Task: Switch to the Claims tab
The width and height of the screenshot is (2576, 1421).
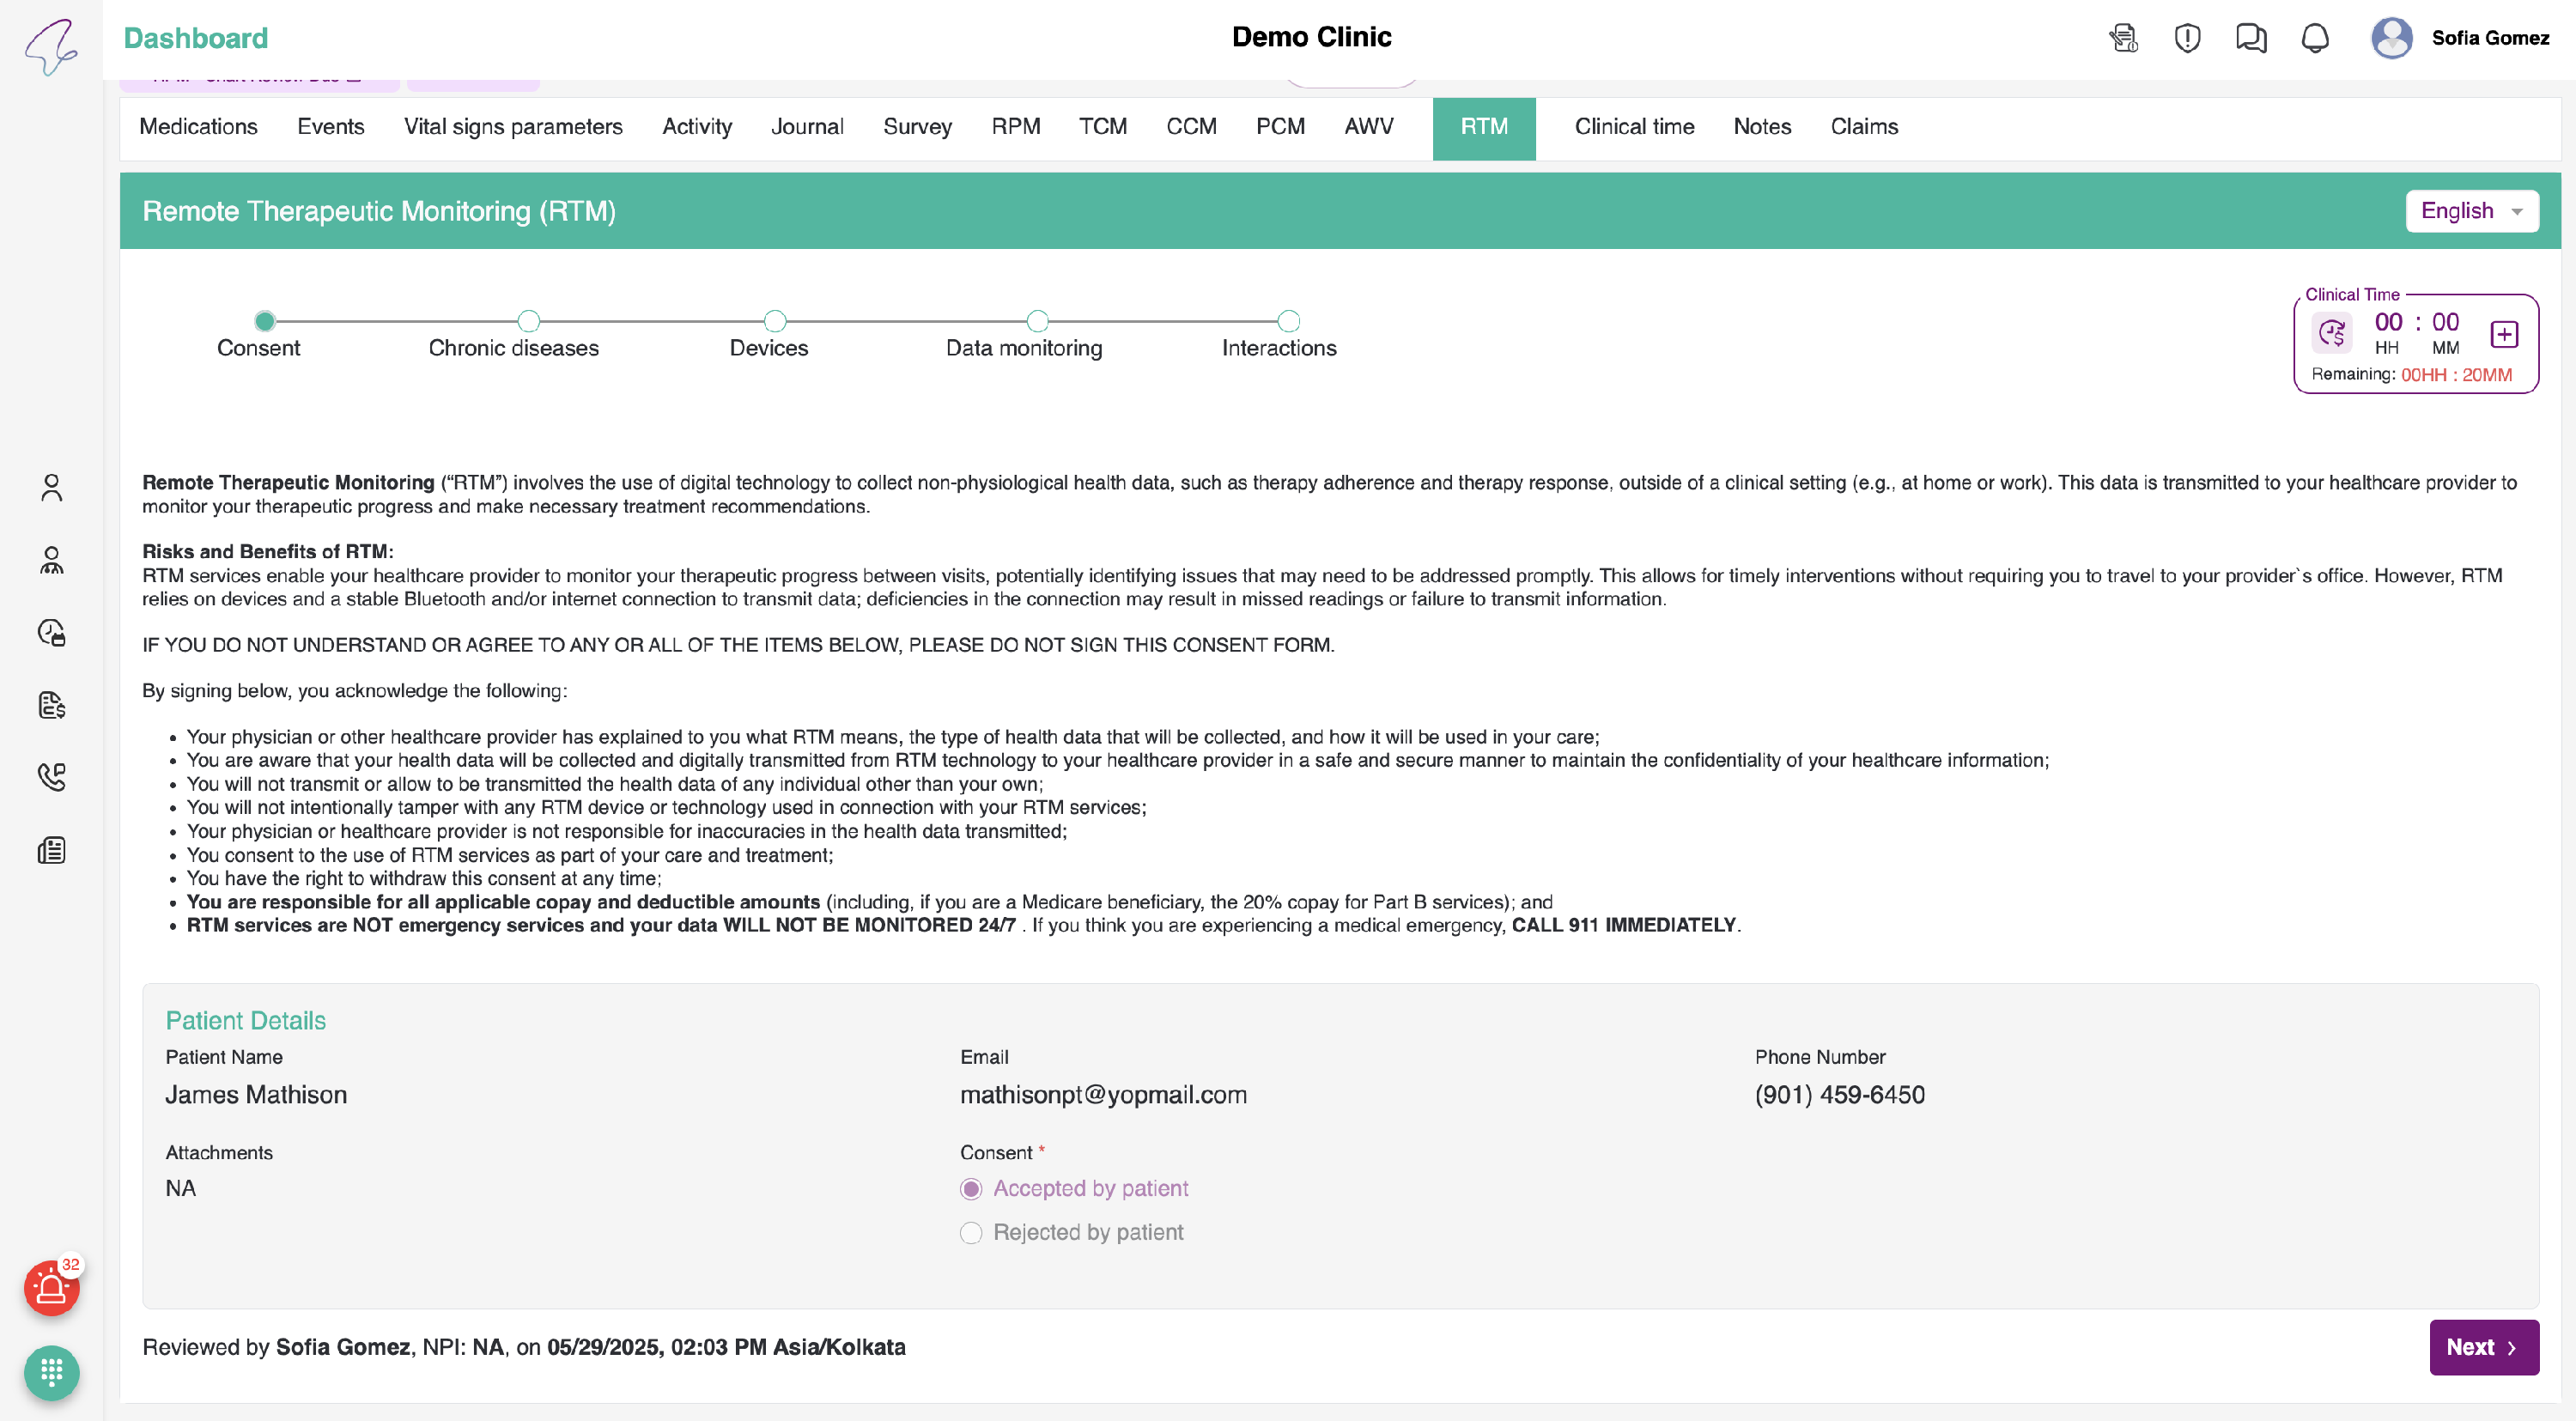Action: pos(1864,127)
